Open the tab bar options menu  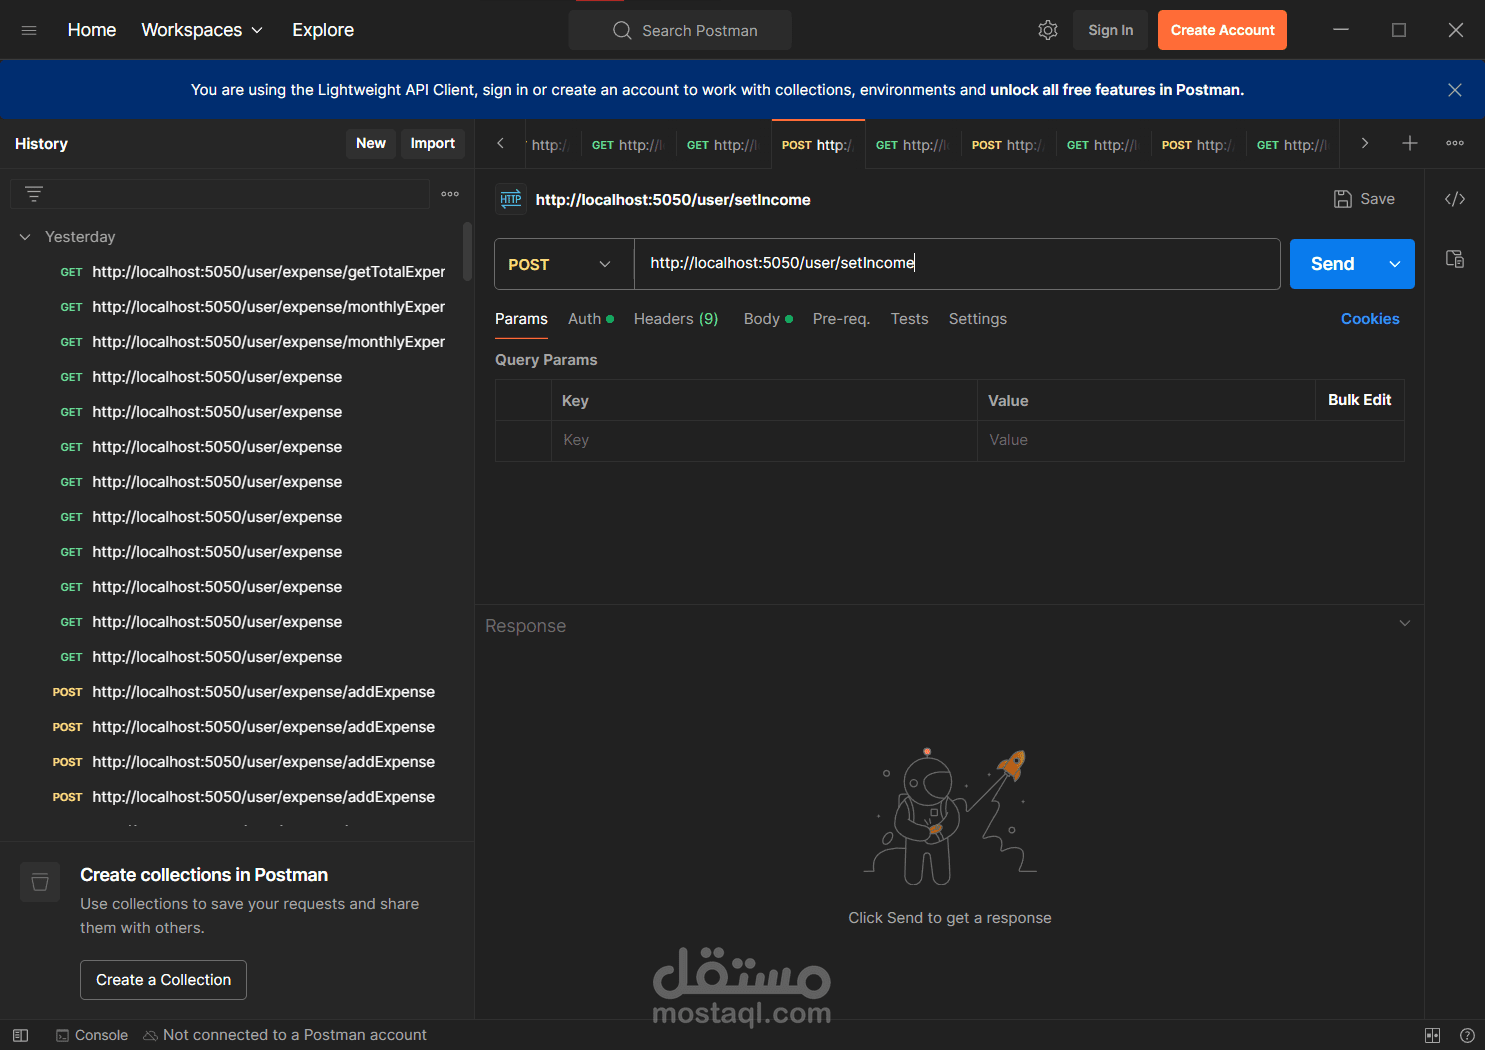[x=1455, y=143]
